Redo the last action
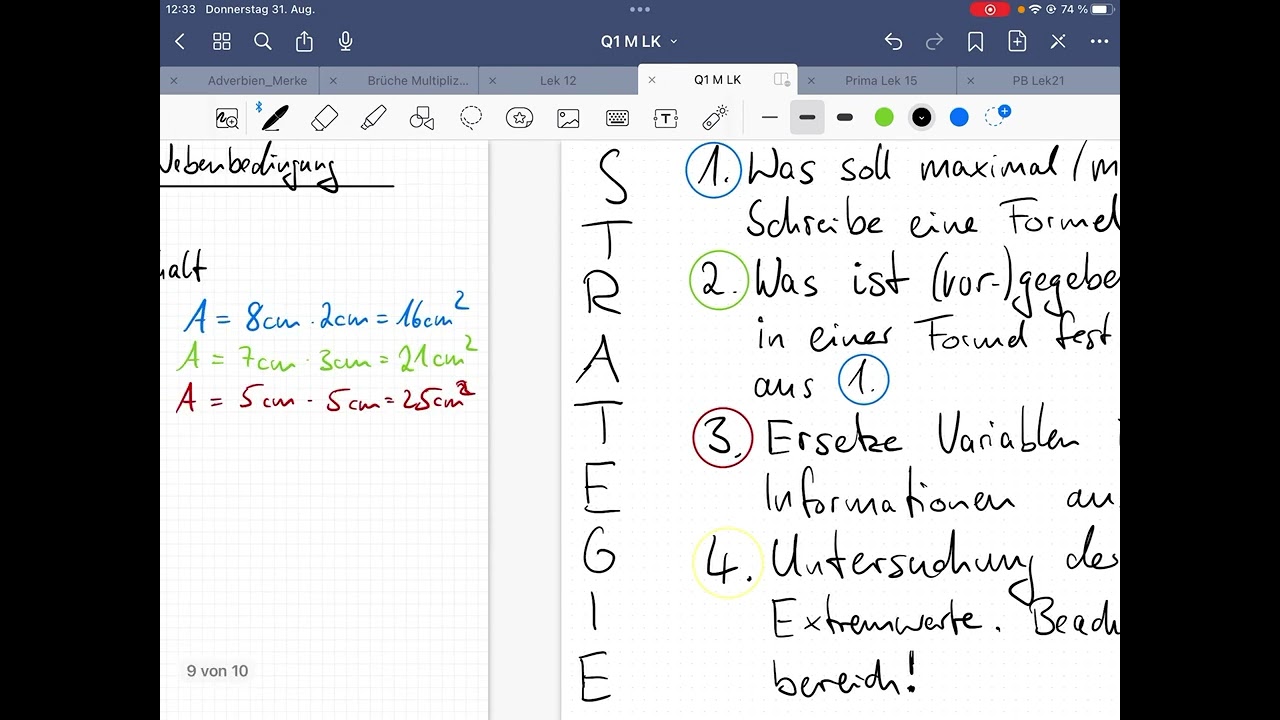 (935, 41)
